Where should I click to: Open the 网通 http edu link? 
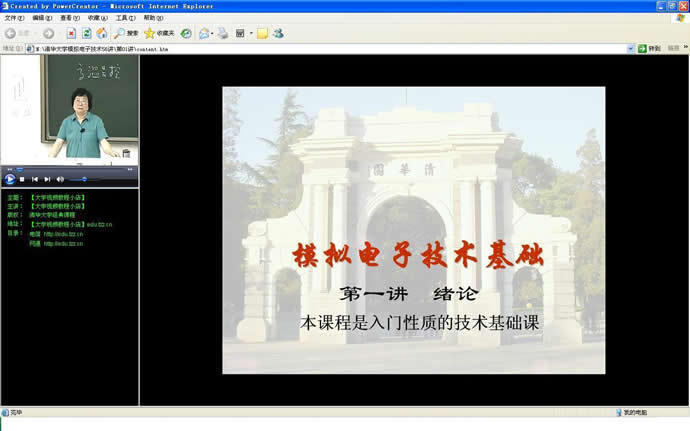(56, 243)
